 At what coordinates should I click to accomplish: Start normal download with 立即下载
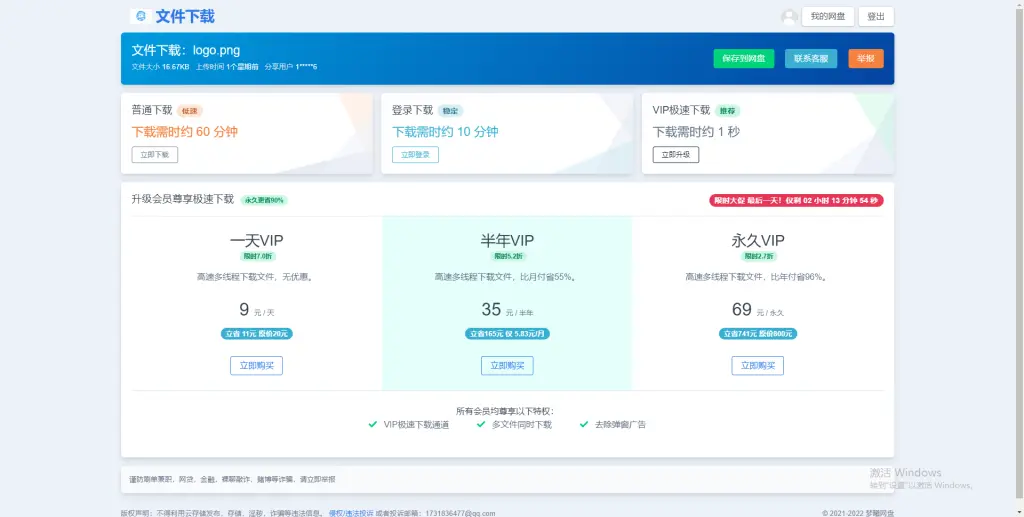point(155,155)
